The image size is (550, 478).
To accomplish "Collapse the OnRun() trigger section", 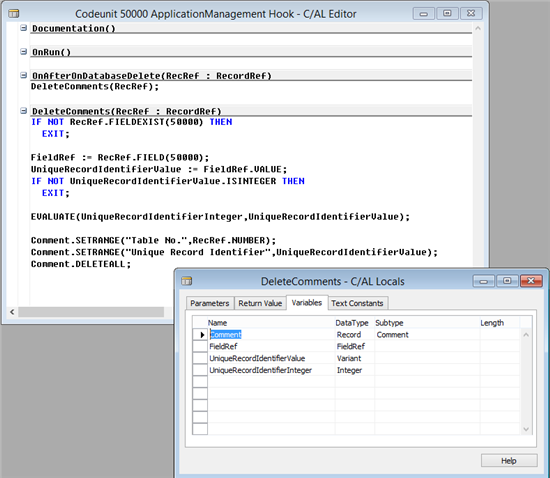I will point(24,52).
